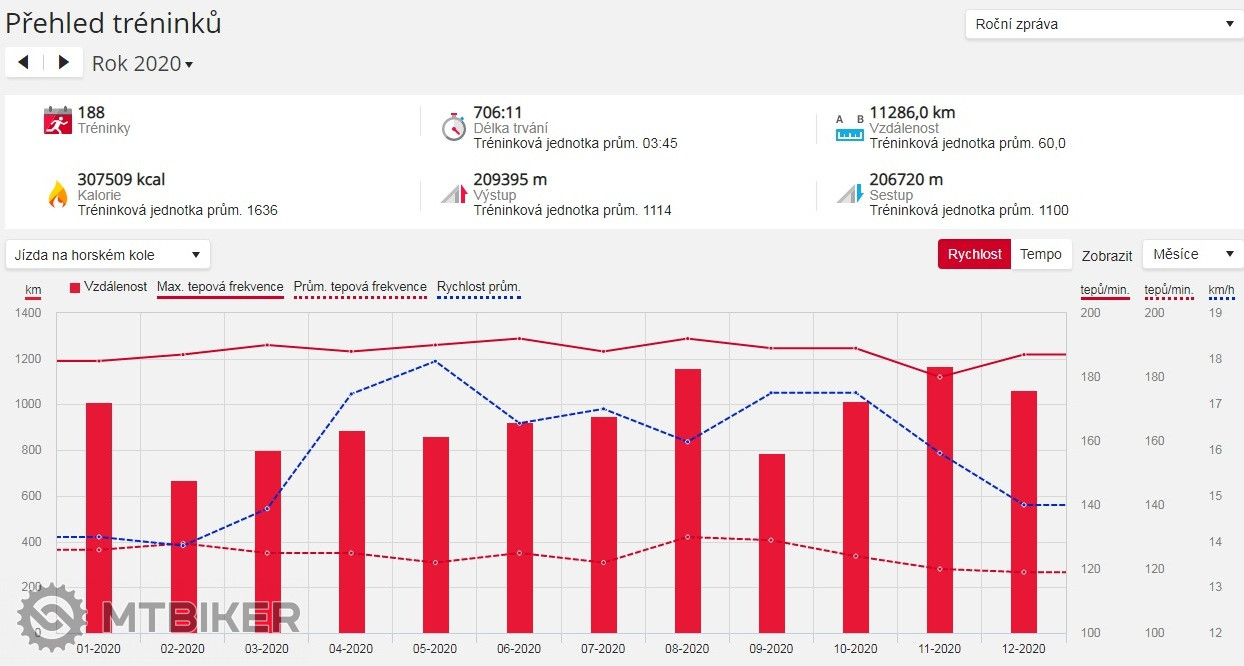Open the Roční zpráva report dropdown
Image resolution: width=1244 pixels, height=666 pixels.
point(1103,24)
